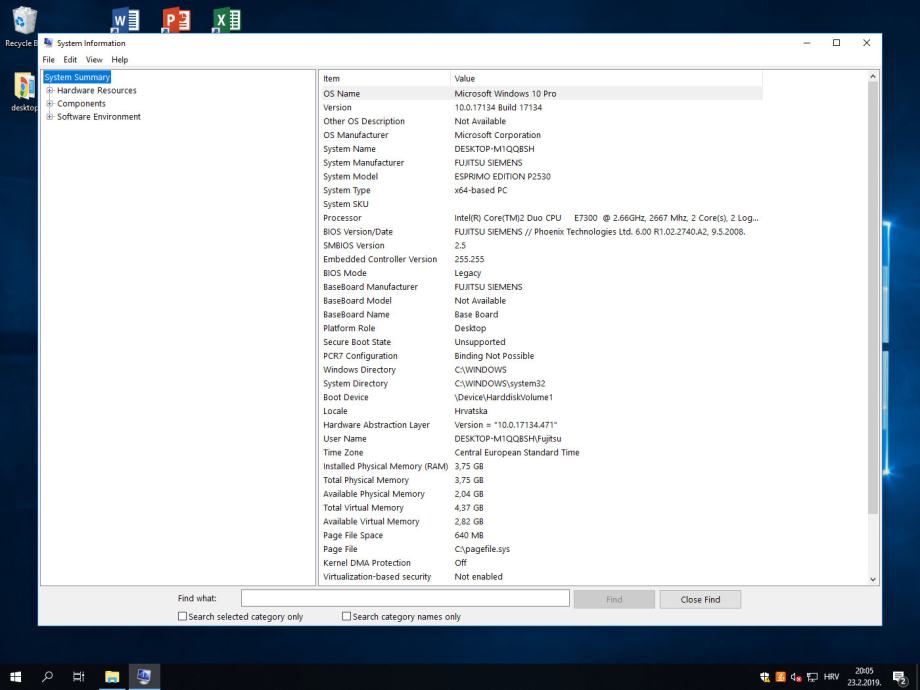Open the File menu
Screen dimensions: 920x690
(x=49, y=60)
